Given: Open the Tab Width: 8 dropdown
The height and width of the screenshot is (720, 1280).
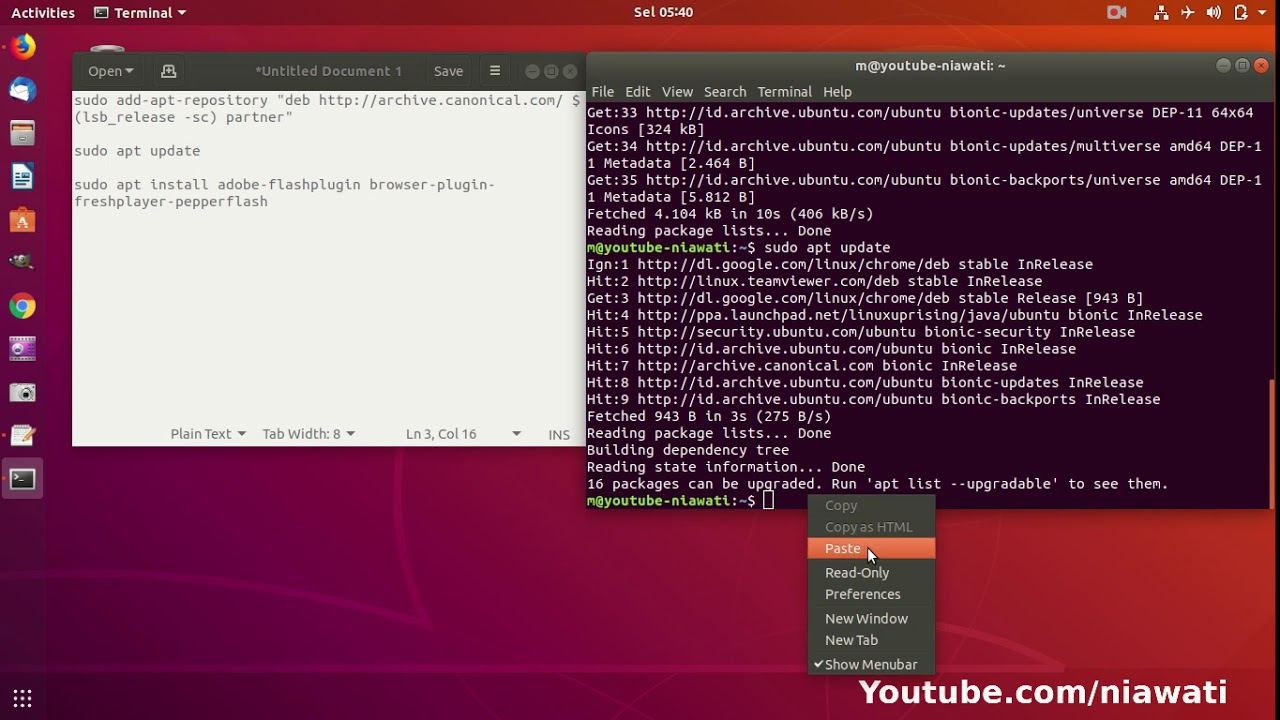Looking at the screenshot, I should click(x=308, y=434).
